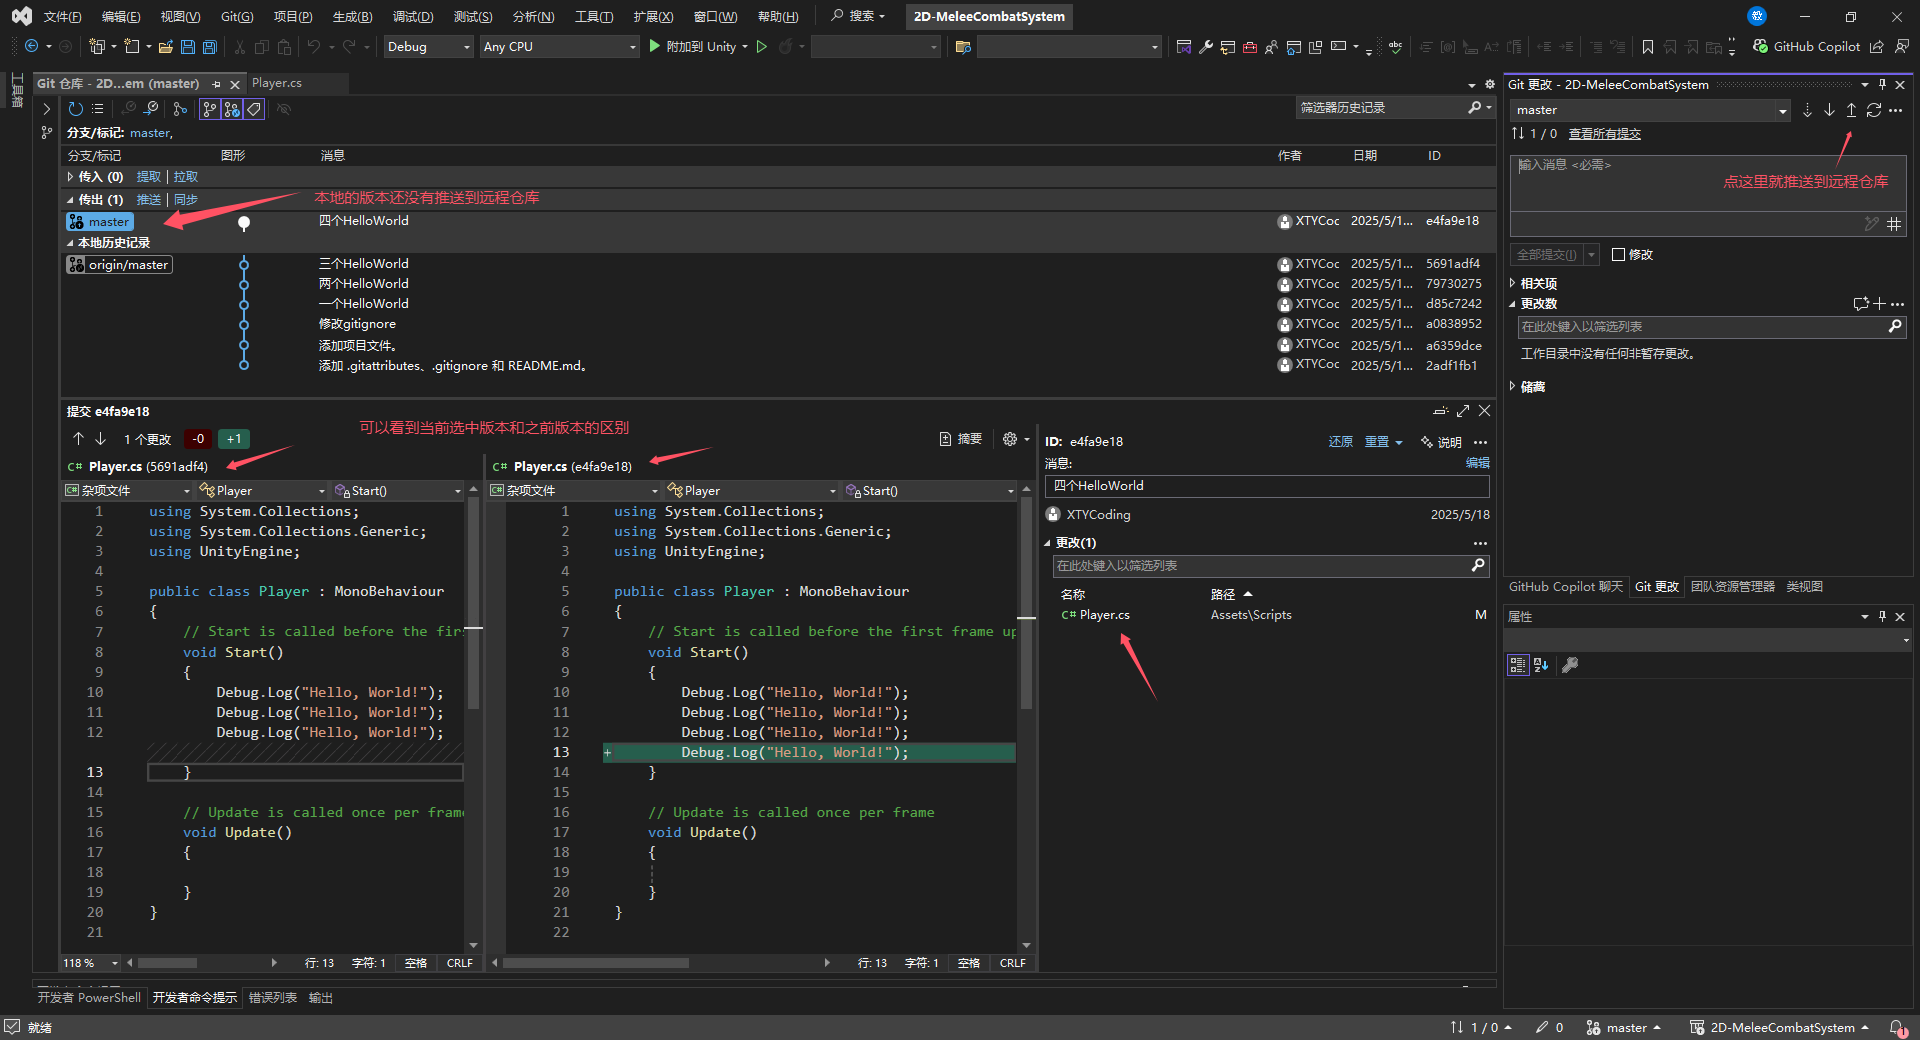Click the bookmark icon in the toolbar

click(x=1648, y=47)
